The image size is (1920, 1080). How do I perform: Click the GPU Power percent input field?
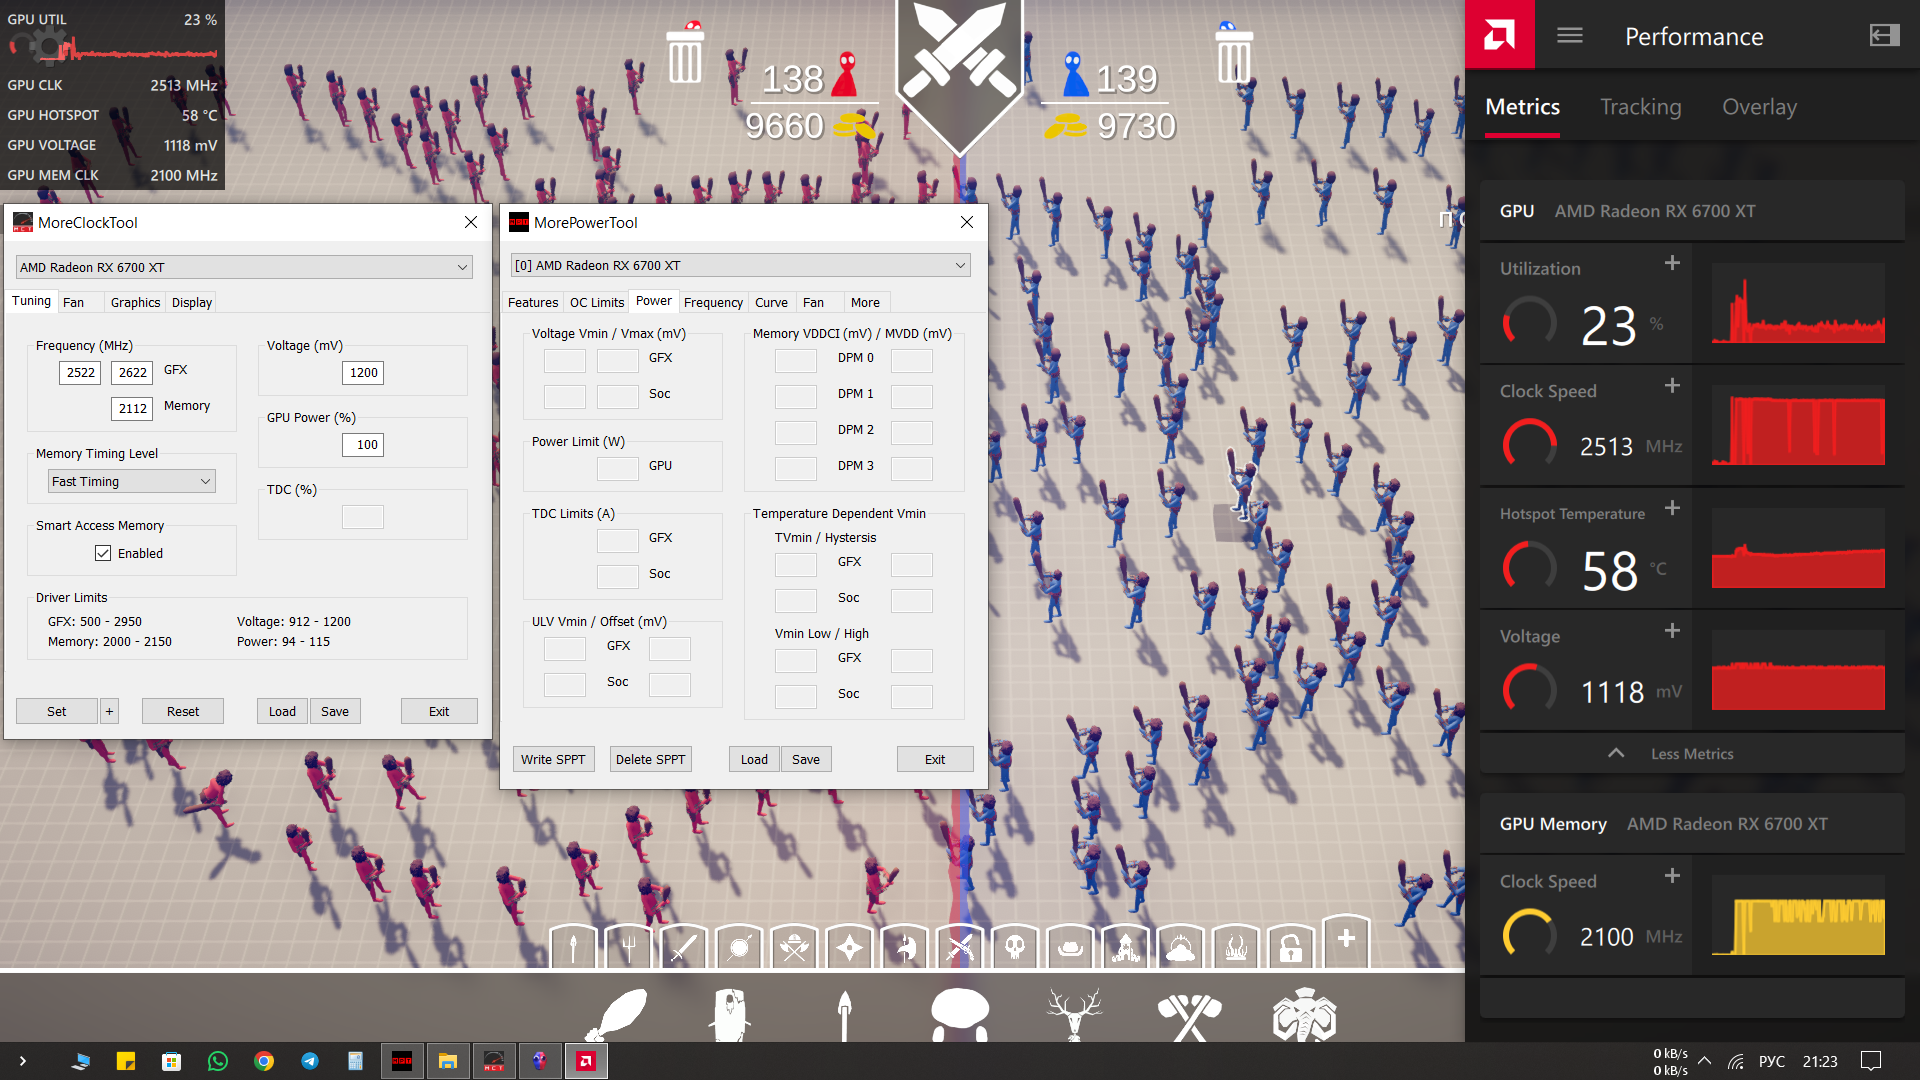pos(363,445)
